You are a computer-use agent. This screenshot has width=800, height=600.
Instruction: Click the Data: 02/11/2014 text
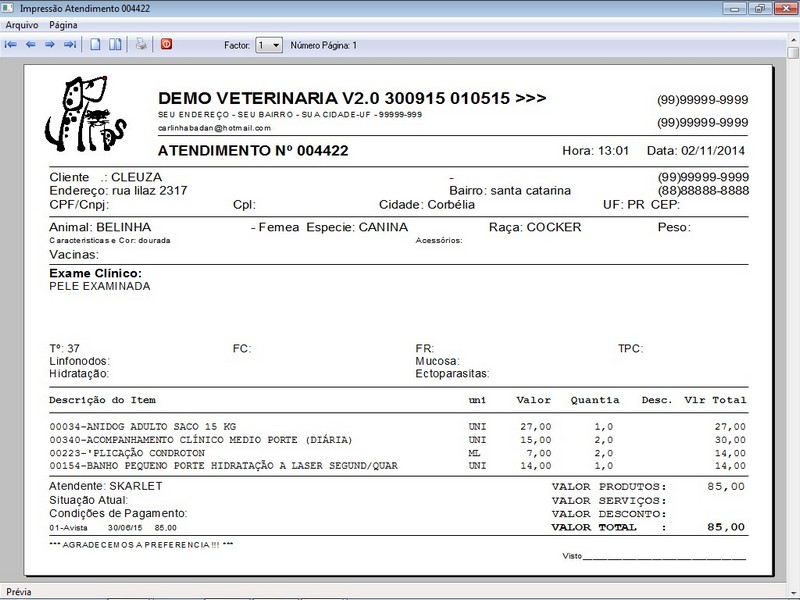pos(696,151)
